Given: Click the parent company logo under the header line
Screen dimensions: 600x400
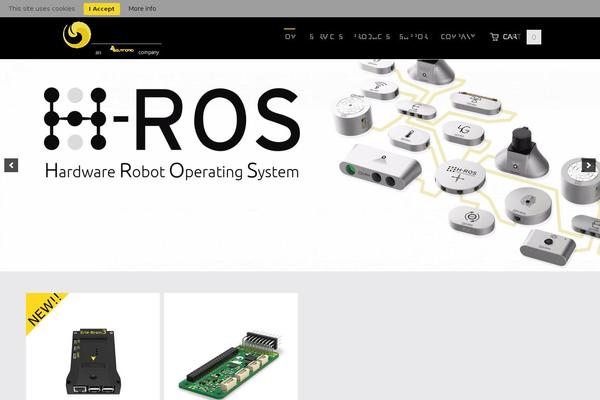Looking at the screenshot, I should [122, 49].
